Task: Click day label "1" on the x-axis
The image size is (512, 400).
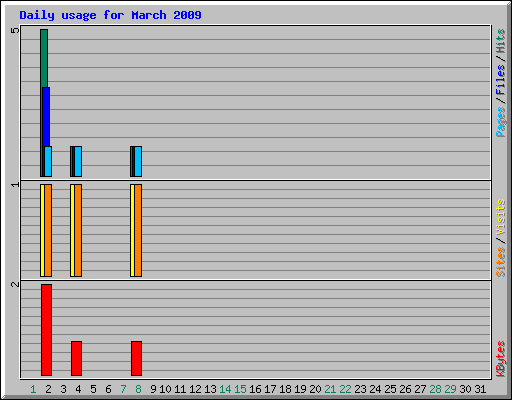Action: [33, 389]
